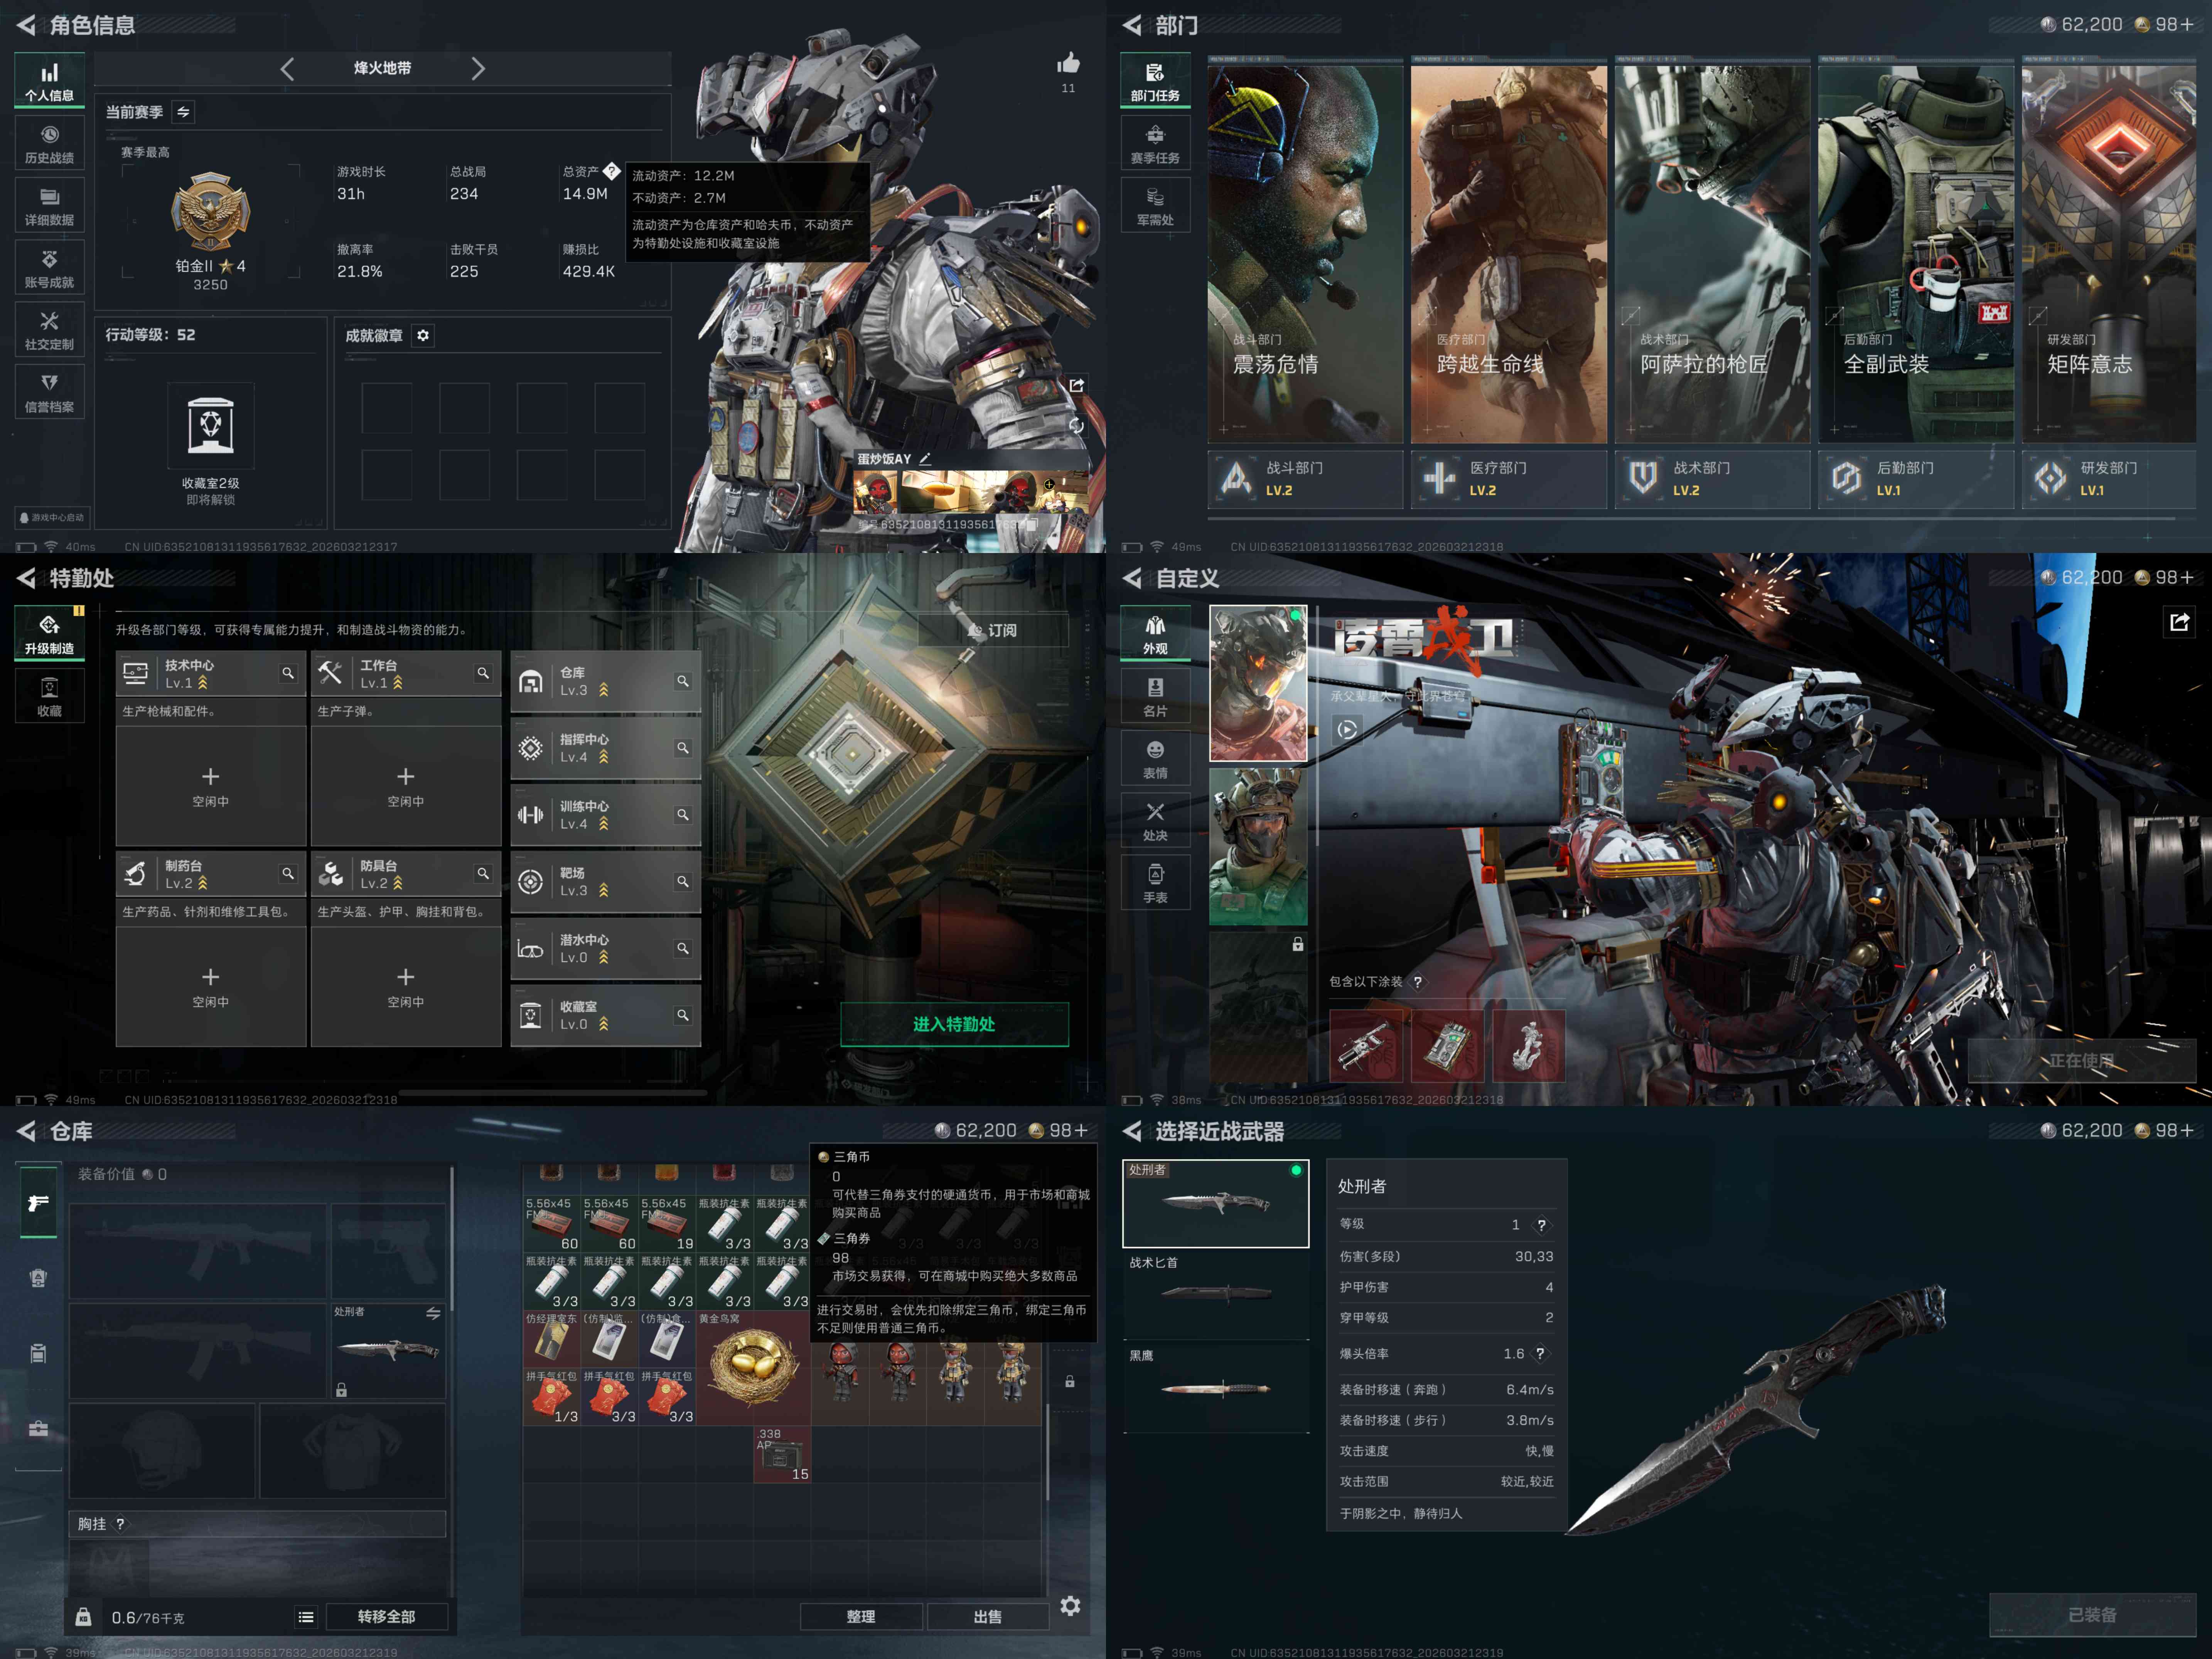The image size is (2212, 1659).
Task: Click the help icon beside 爆头倍率
Action: (x=1540, y=1353)
